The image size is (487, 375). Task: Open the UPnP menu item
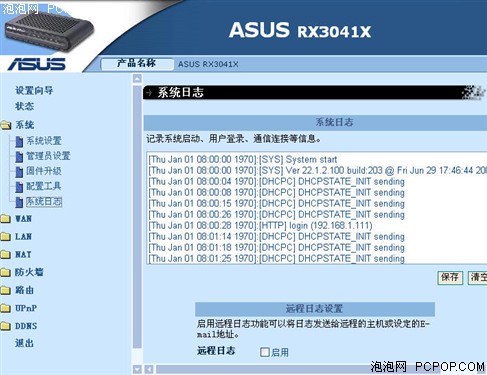[x=26, y=308]
